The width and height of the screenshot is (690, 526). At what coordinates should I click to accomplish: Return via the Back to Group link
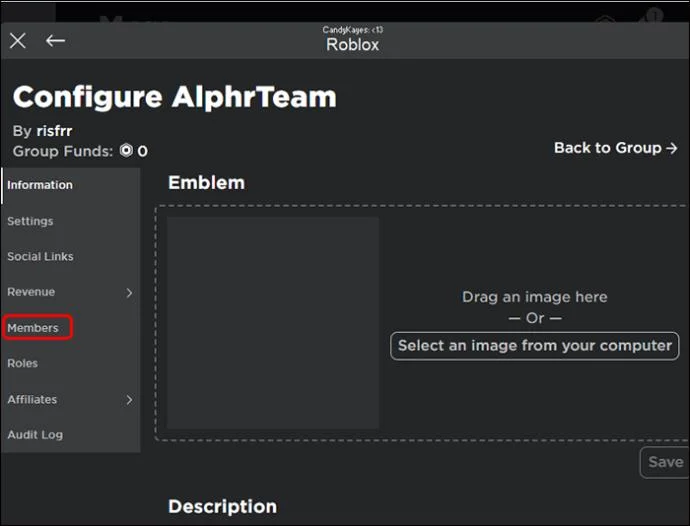[x=615, y=148]
